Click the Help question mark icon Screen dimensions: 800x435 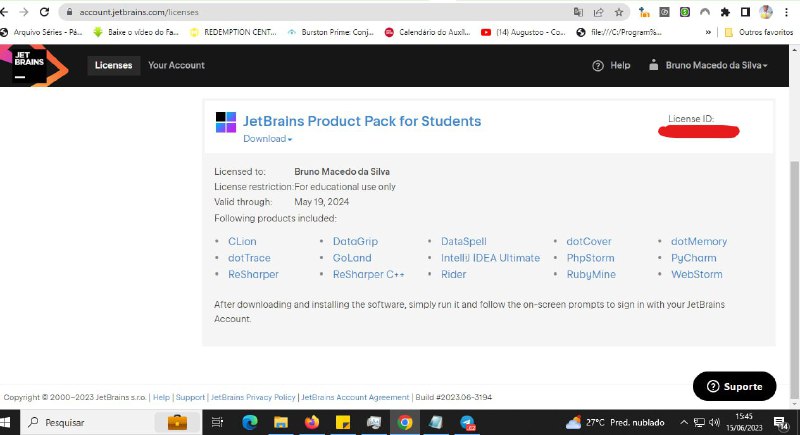tap(597, 65)
